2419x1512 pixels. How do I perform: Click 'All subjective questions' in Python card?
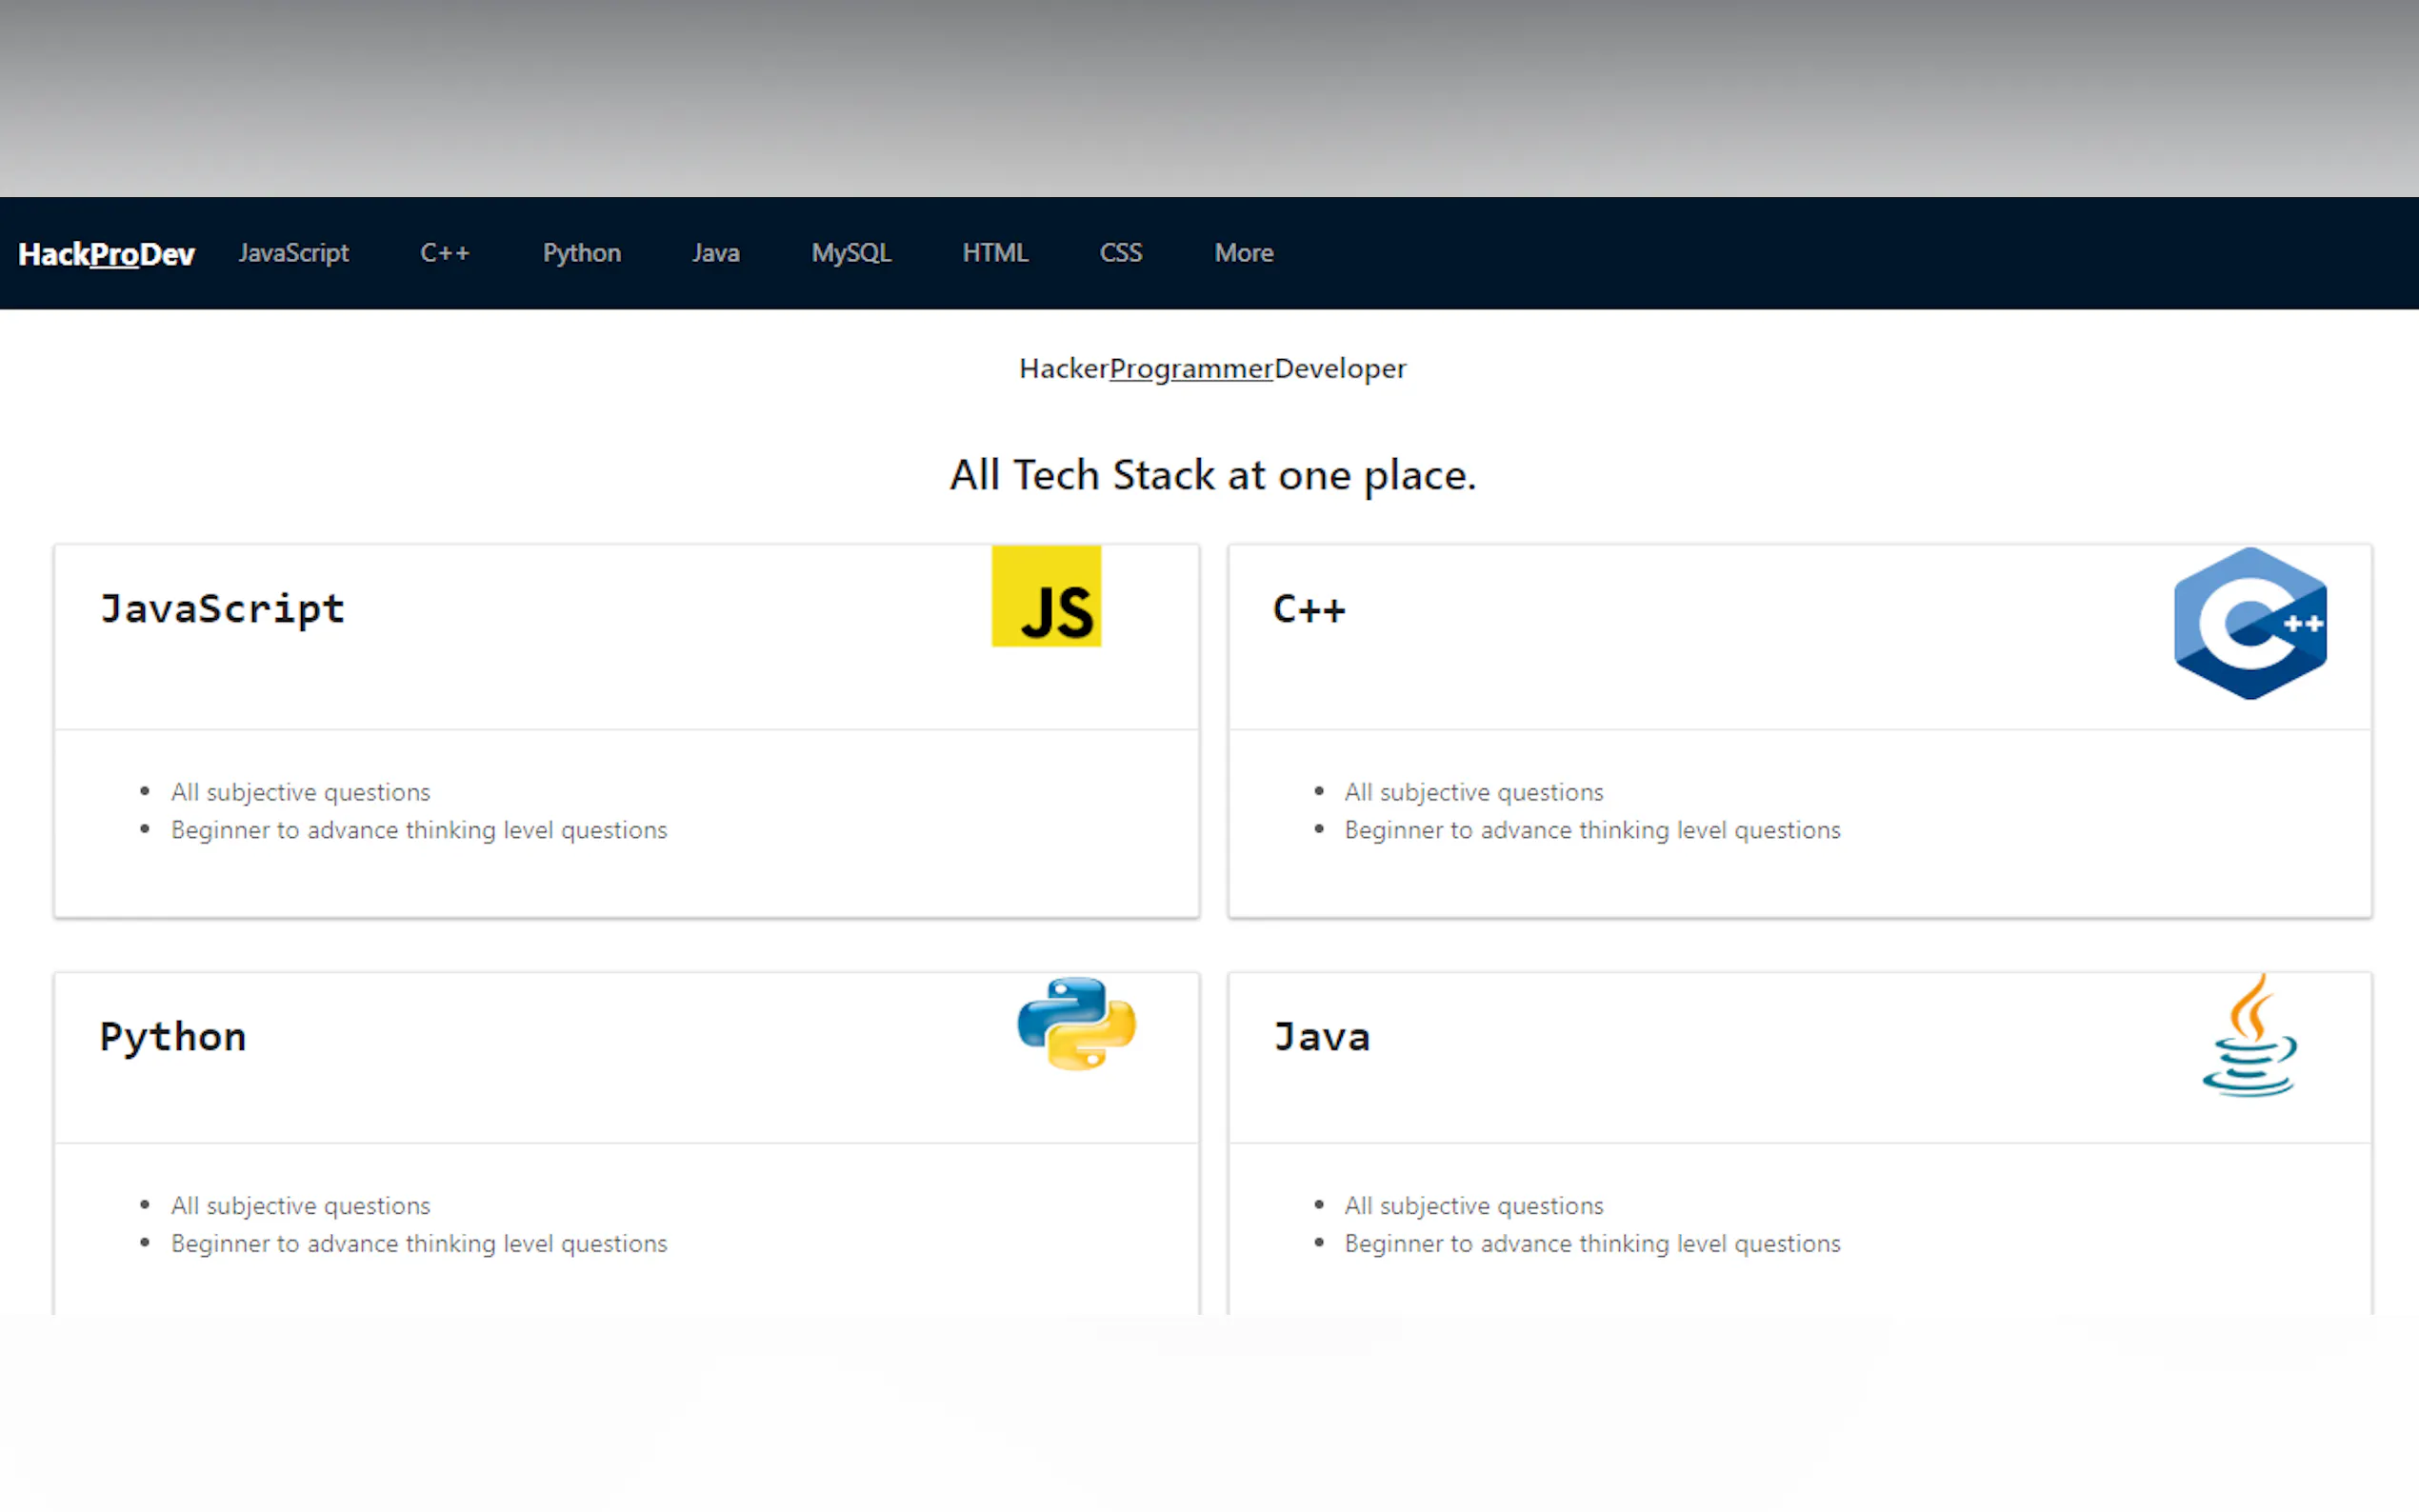pyautogui.click(x=300, y=1205)
